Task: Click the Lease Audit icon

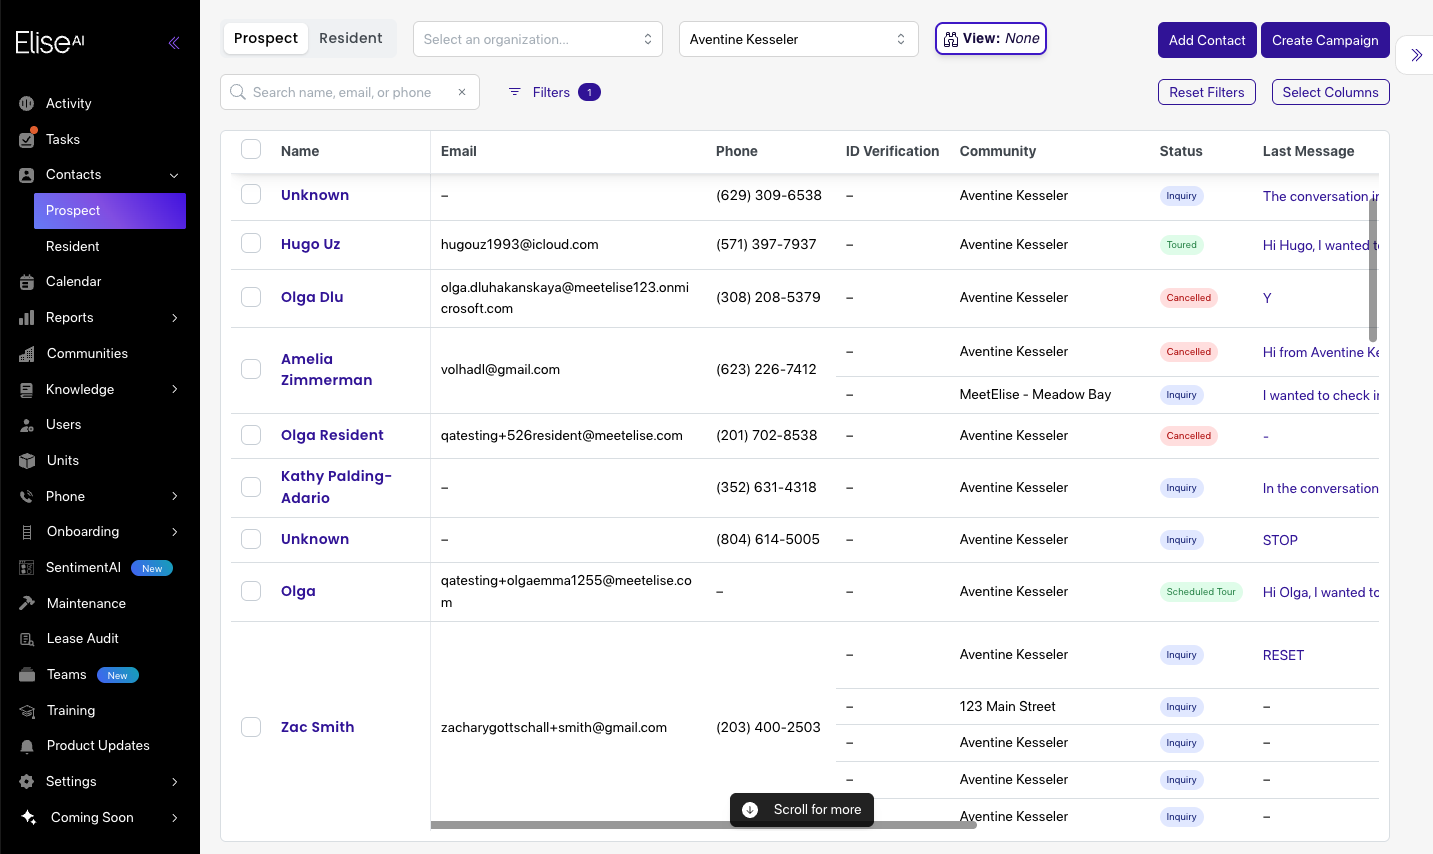Action: (27, 639)
